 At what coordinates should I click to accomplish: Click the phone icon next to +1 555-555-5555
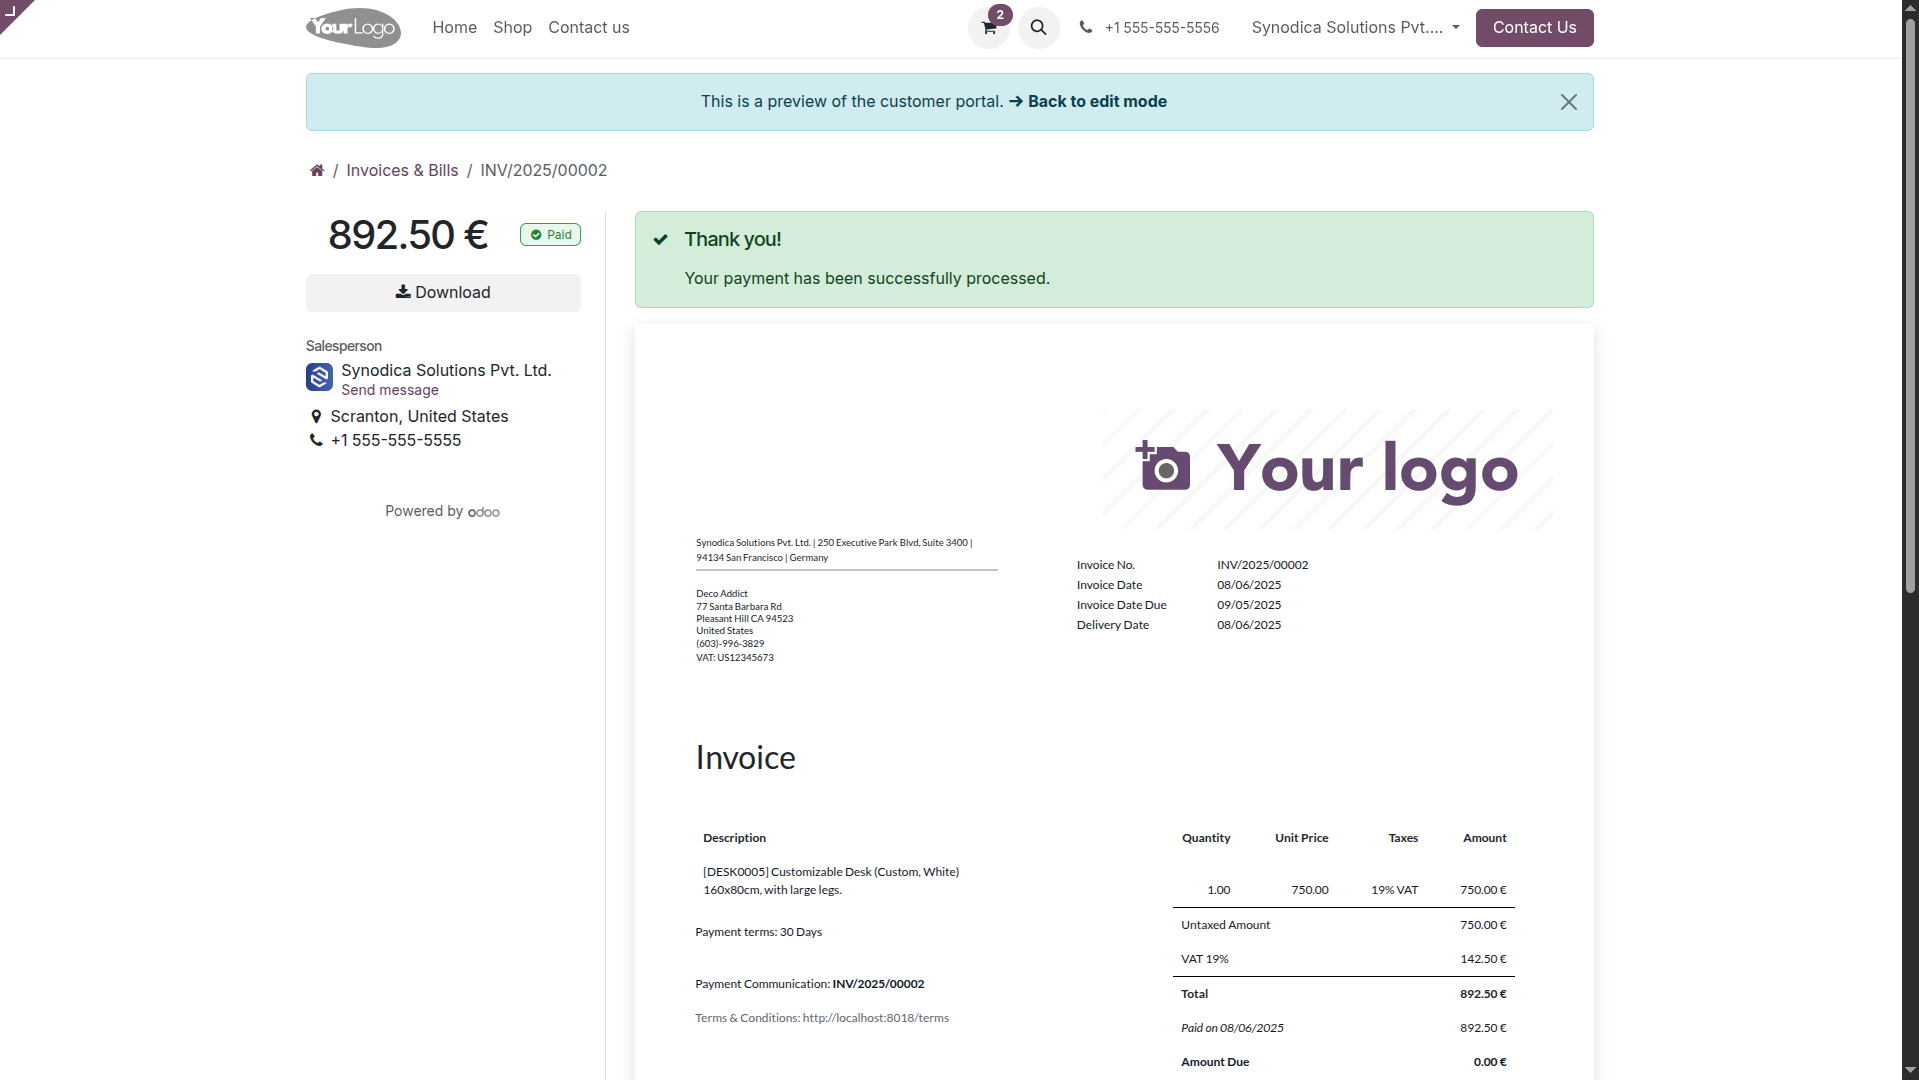[x=316, y=441]
